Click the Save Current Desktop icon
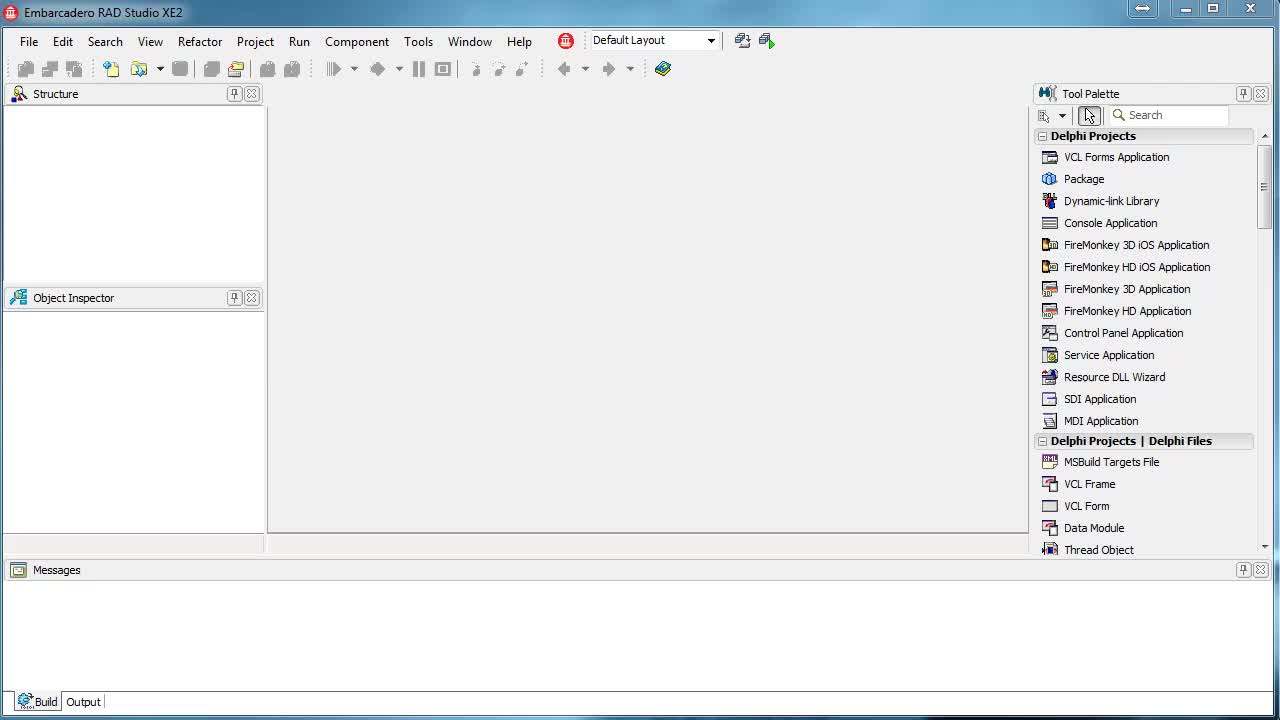Image resolution: width=1280 pixels, height=720 pixels. (742, 41)
